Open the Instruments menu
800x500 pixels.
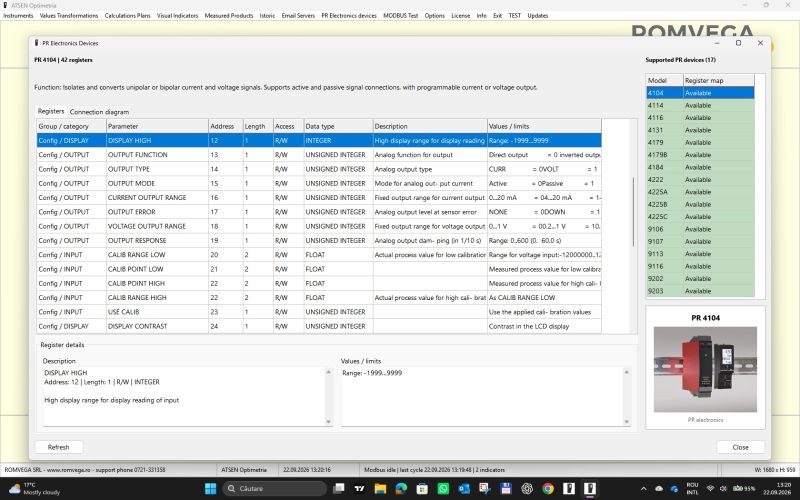point(18,16)
